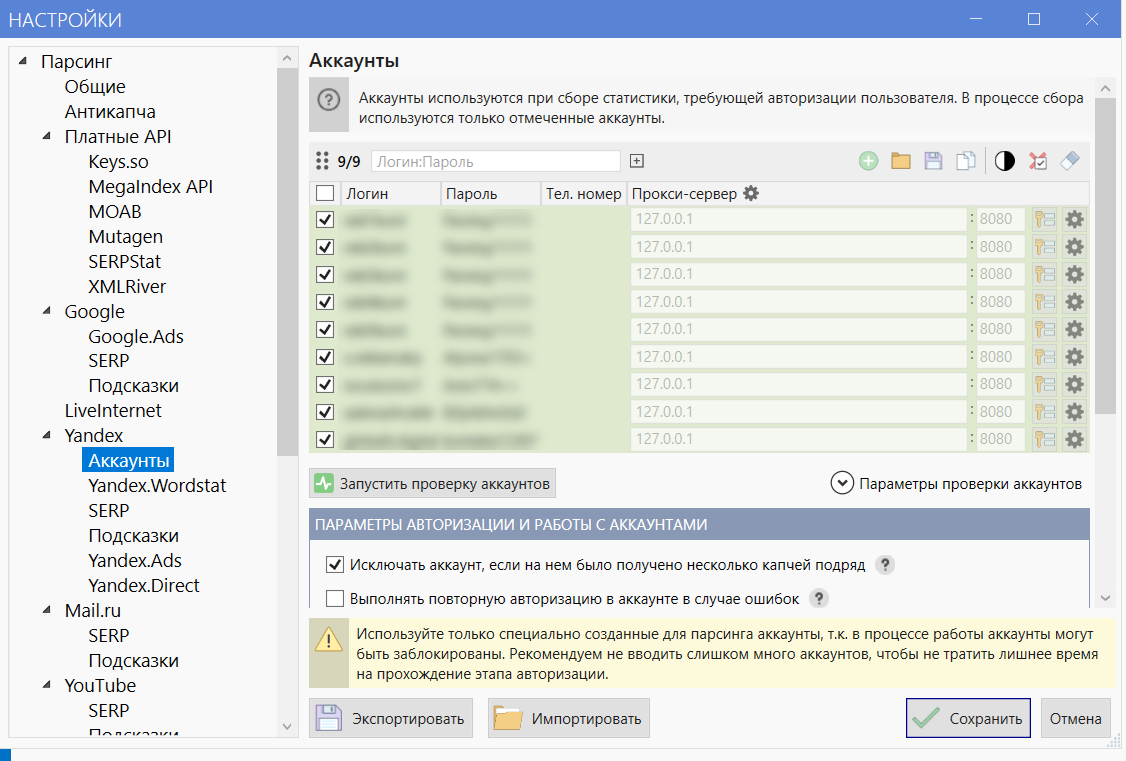
Task: Enable Выполнять повторную авторизацию checkbox
Action: coord(335,598)
